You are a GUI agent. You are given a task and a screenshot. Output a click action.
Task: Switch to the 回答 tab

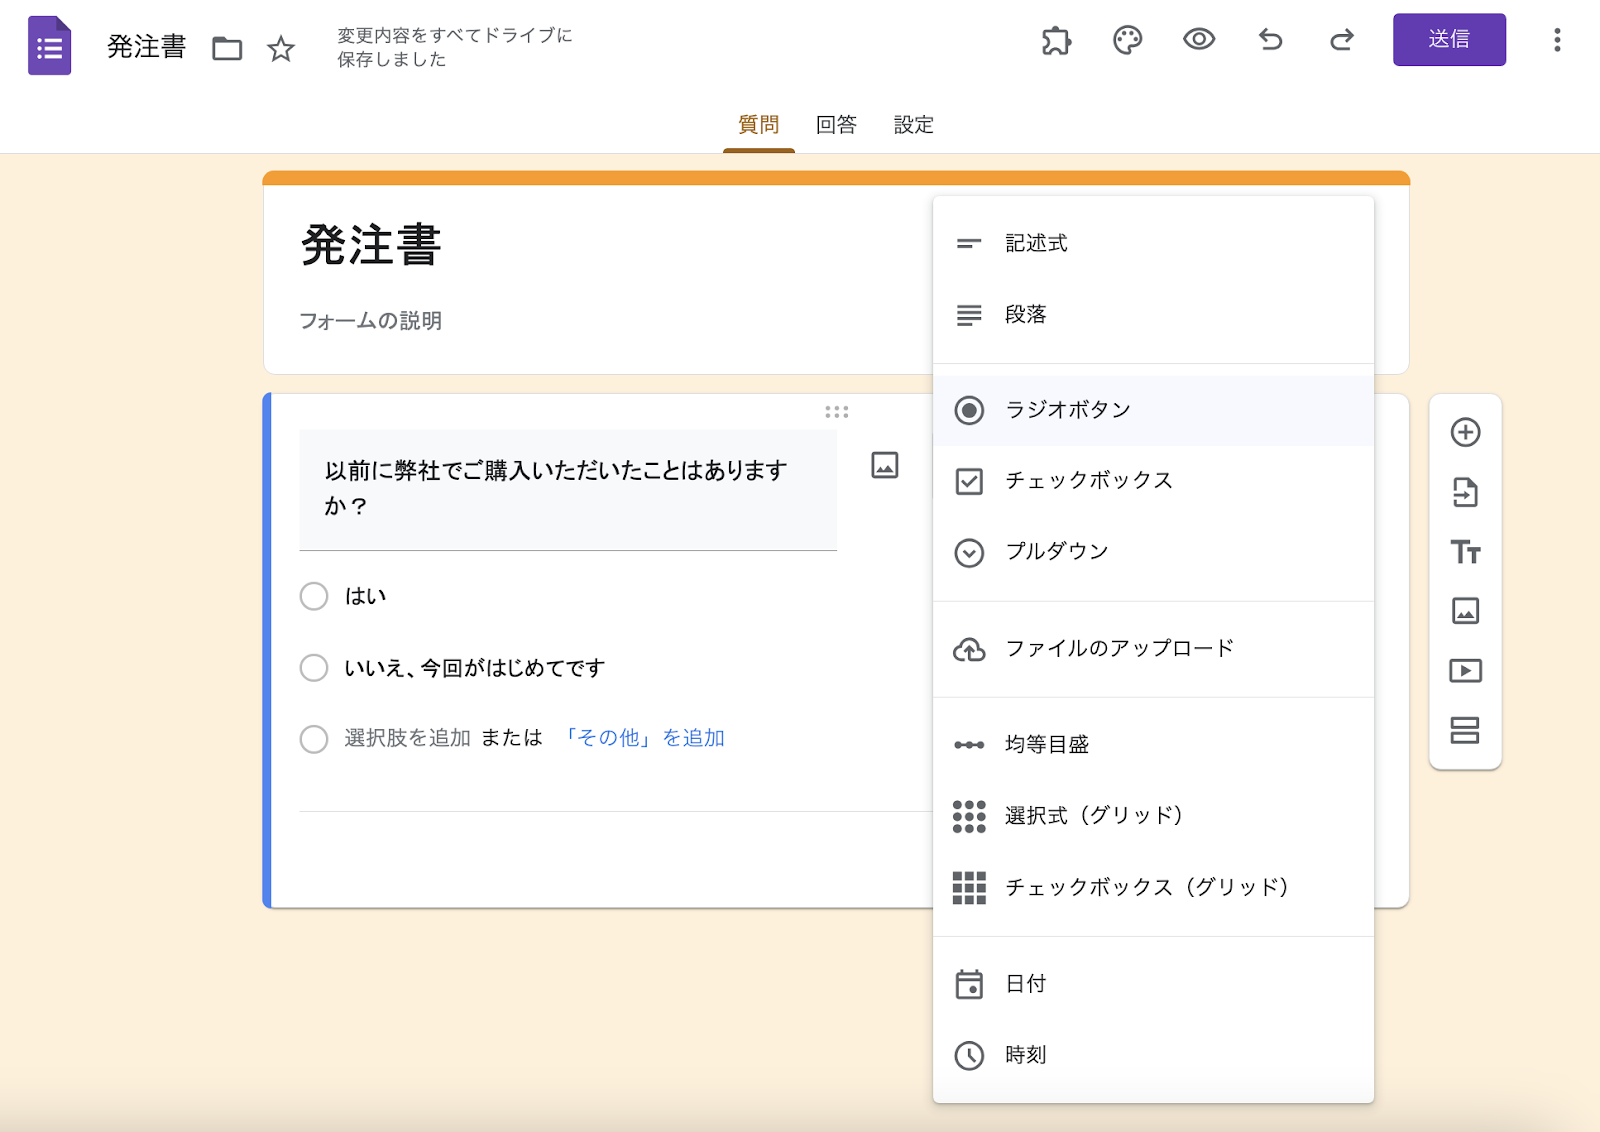tap(836, 125)
